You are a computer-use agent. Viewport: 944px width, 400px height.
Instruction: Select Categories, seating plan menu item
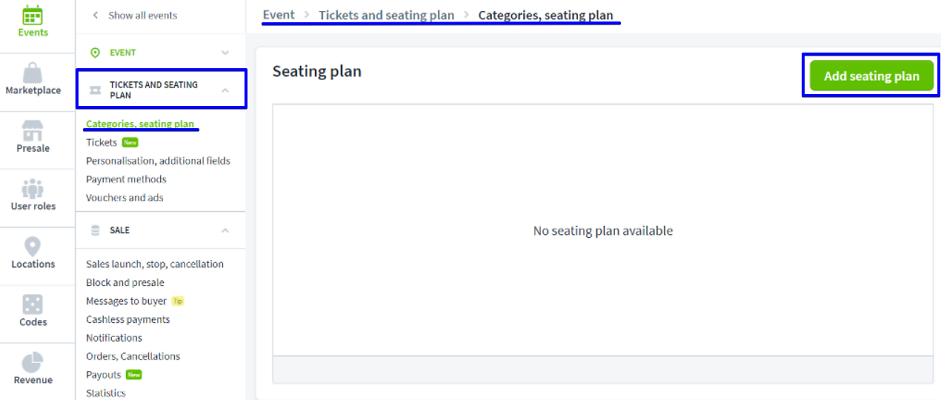140,124
